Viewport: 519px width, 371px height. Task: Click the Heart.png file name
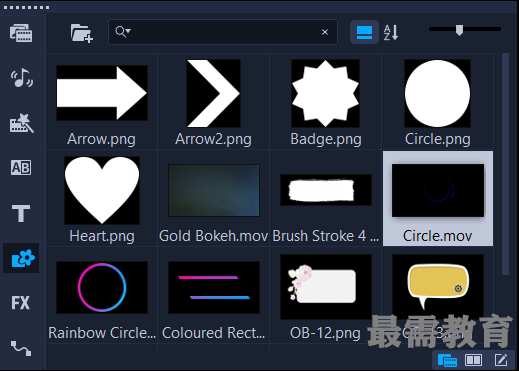tap(102, 236)
